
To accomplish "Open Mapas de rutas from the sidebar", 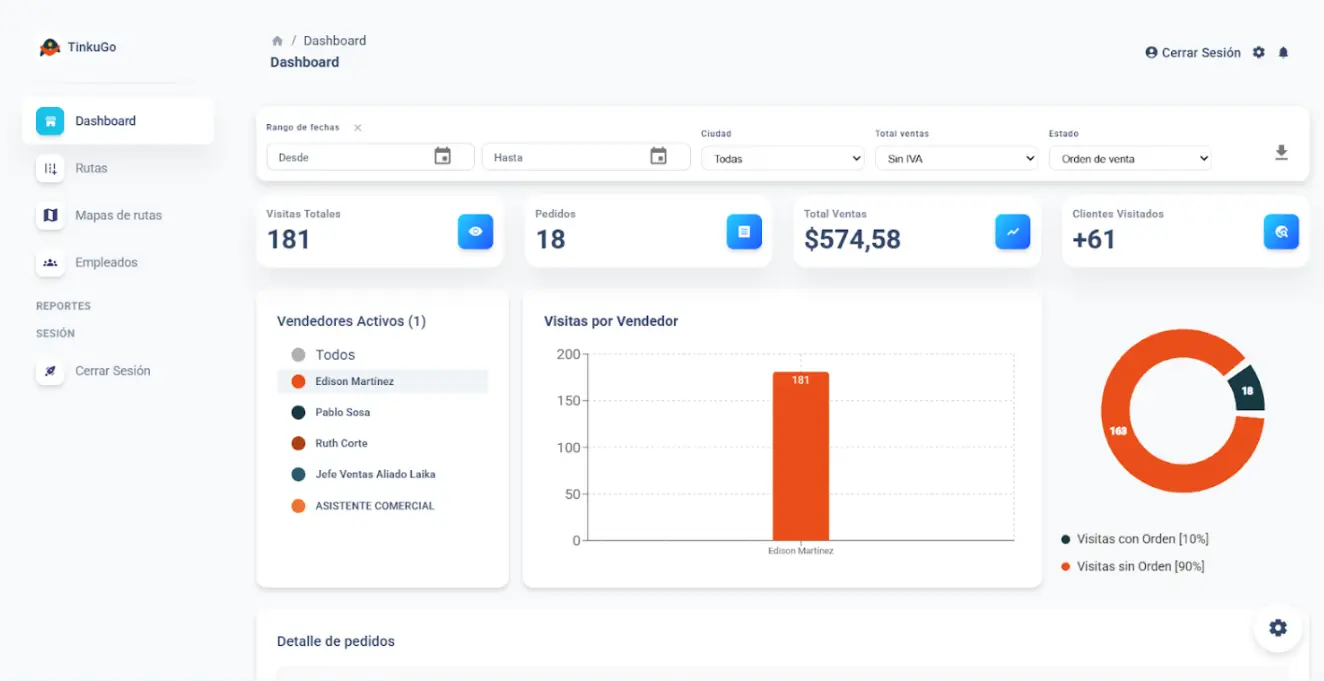I will (x=118, y=215).
